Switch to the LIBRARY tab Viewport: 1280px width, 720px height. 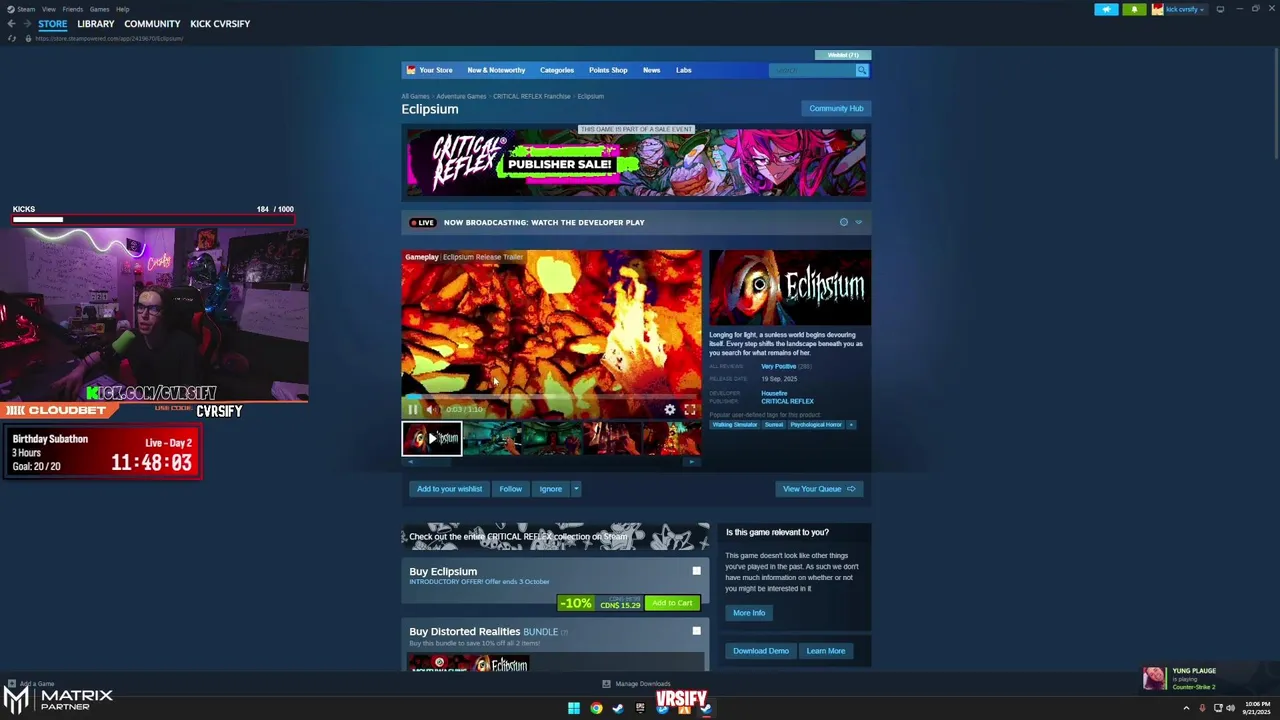(96, 24)
